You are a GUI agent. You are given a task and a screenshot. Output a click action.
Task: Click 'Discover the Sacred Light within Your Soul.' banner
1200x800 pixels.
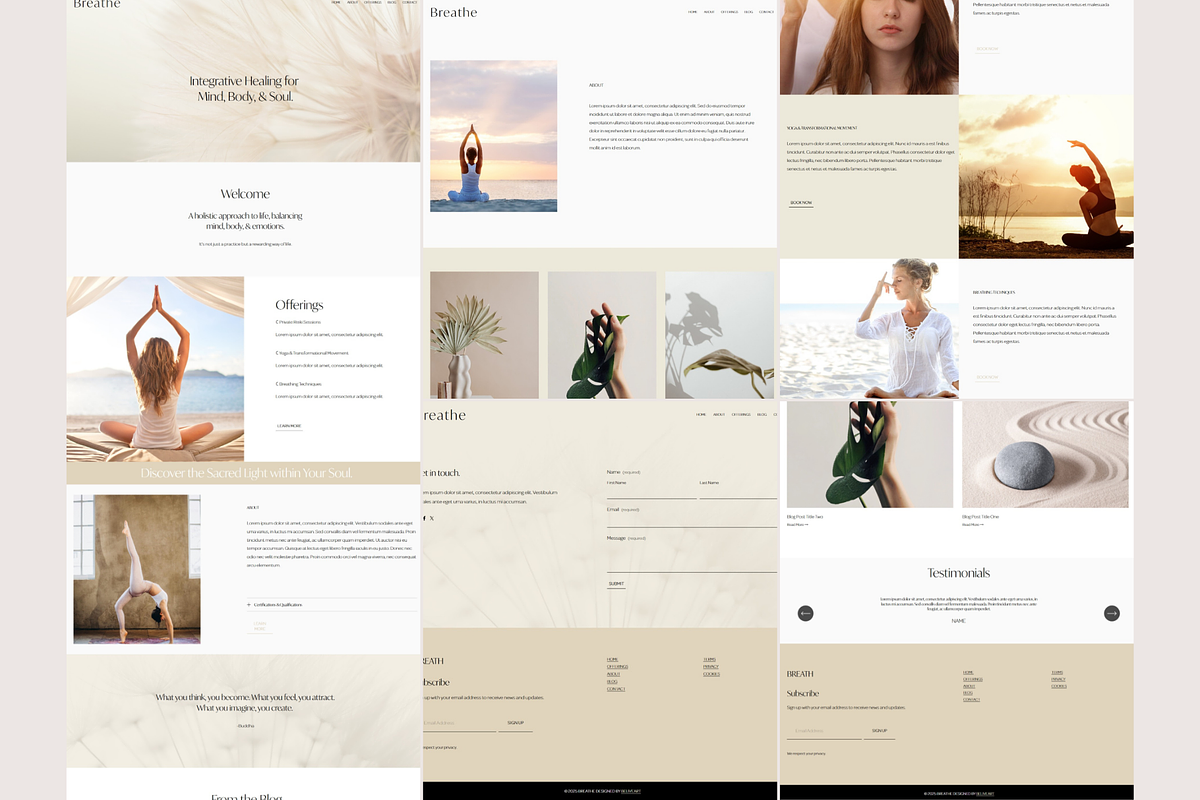246,473
